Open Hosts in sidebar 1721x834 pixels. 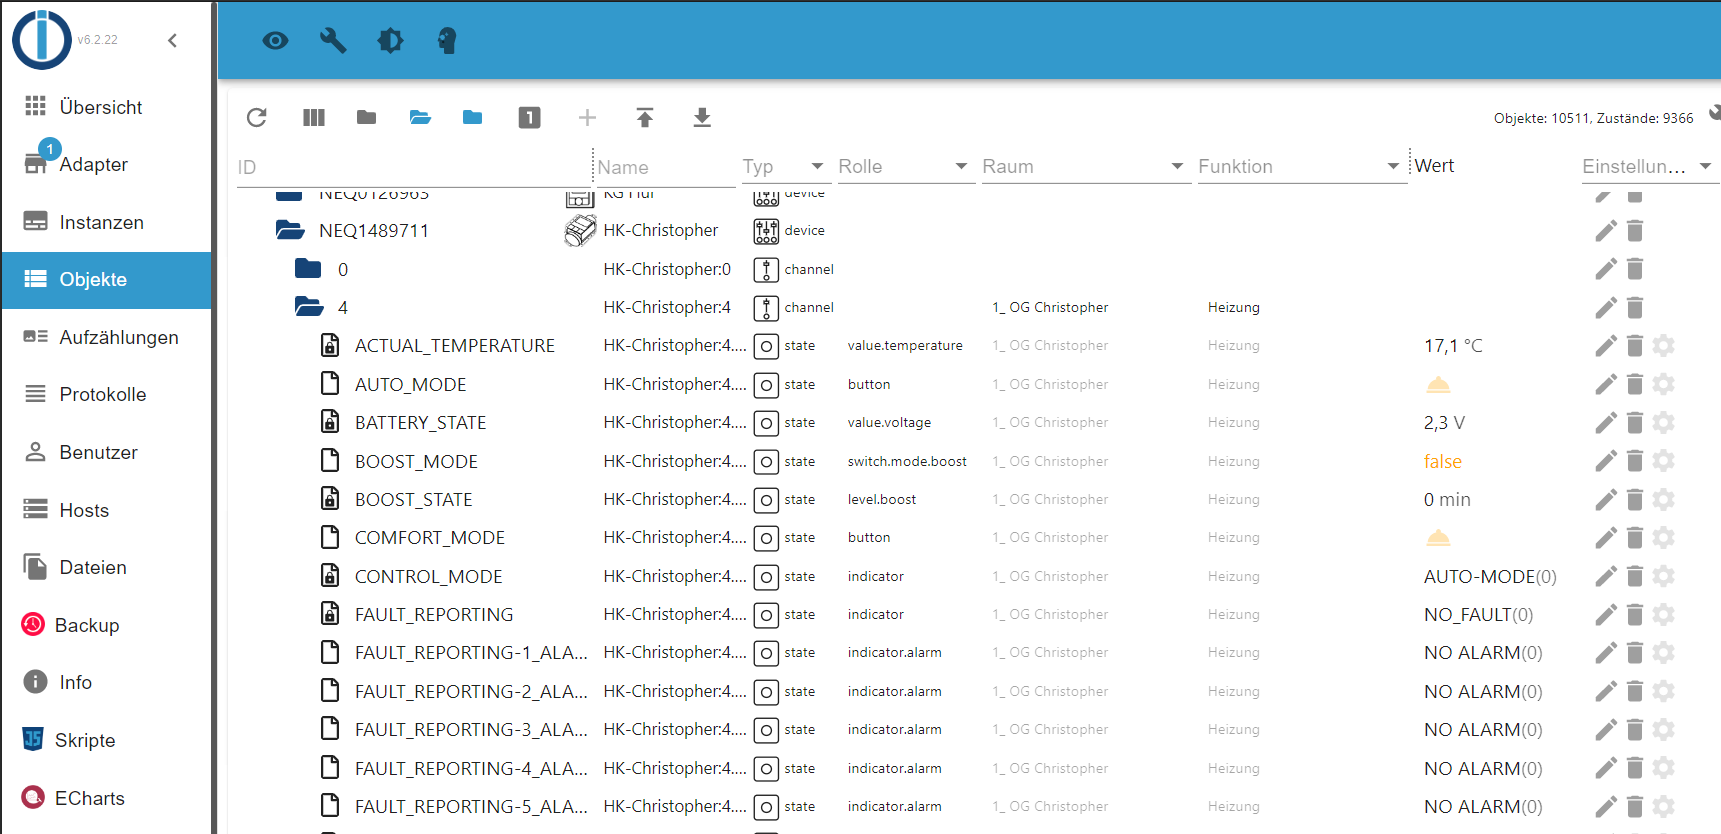[106, 510]
